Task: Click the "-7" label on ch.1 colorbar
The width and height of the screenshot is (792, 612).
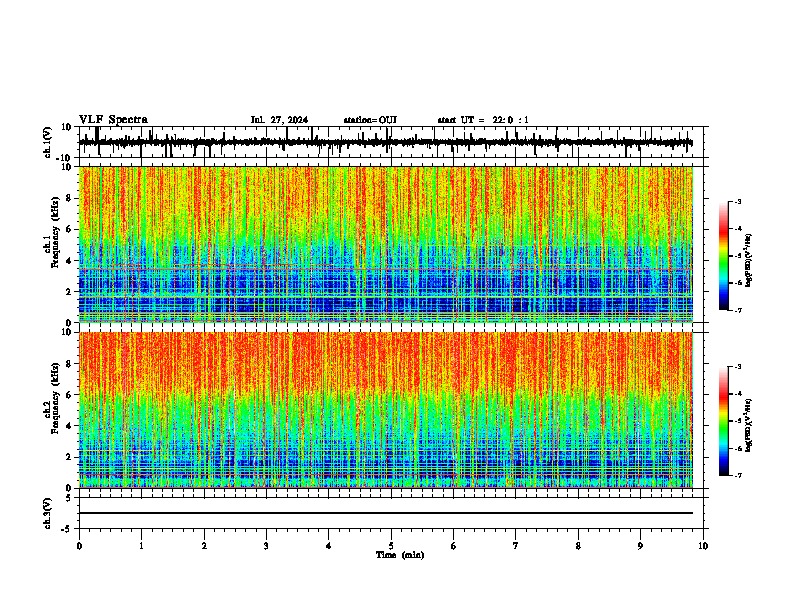Action: (738, 310)
